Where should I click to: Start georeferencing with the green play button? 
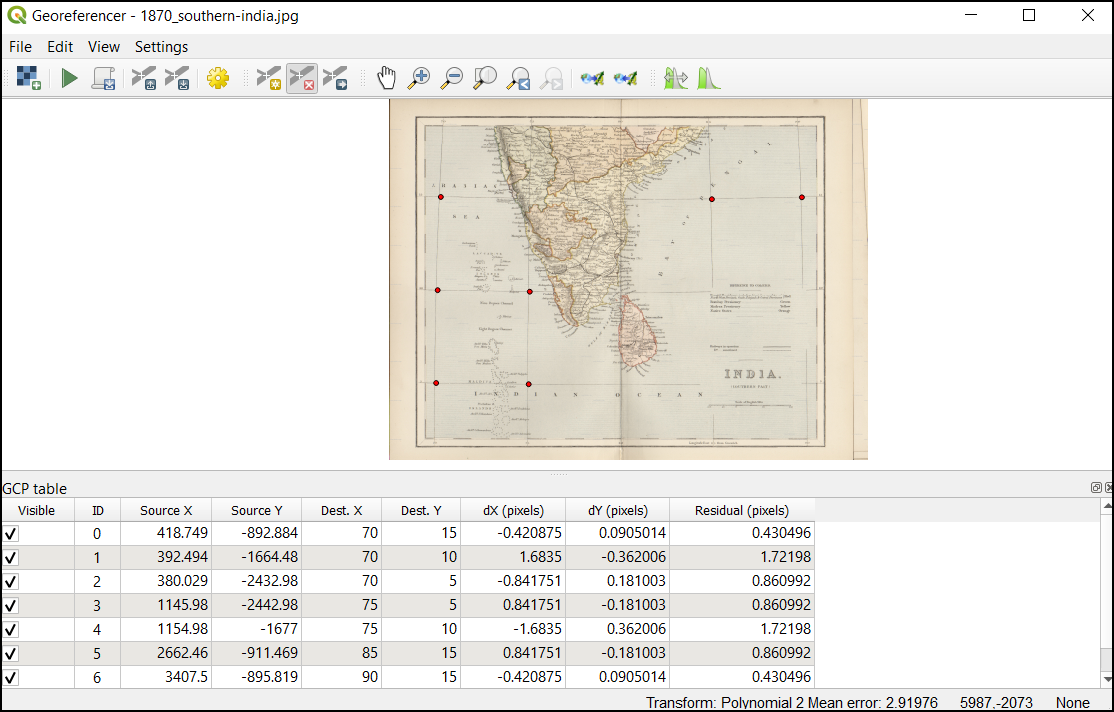[x=69, y=78]
